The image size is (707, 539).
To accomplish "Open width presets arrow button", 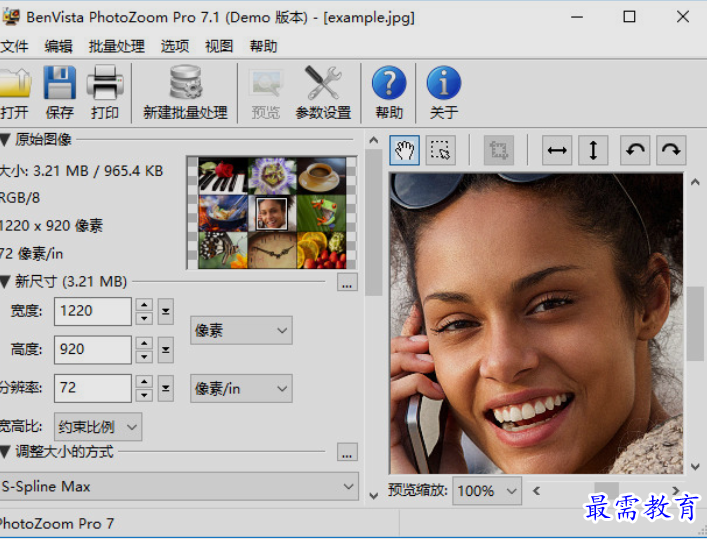I will coord(165,311).
